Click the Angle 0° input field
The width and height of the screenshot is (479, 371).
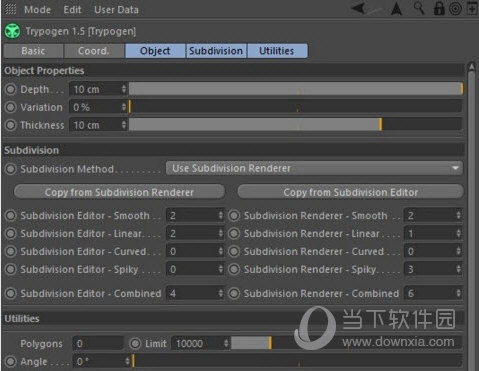click(x=102, y=362)
